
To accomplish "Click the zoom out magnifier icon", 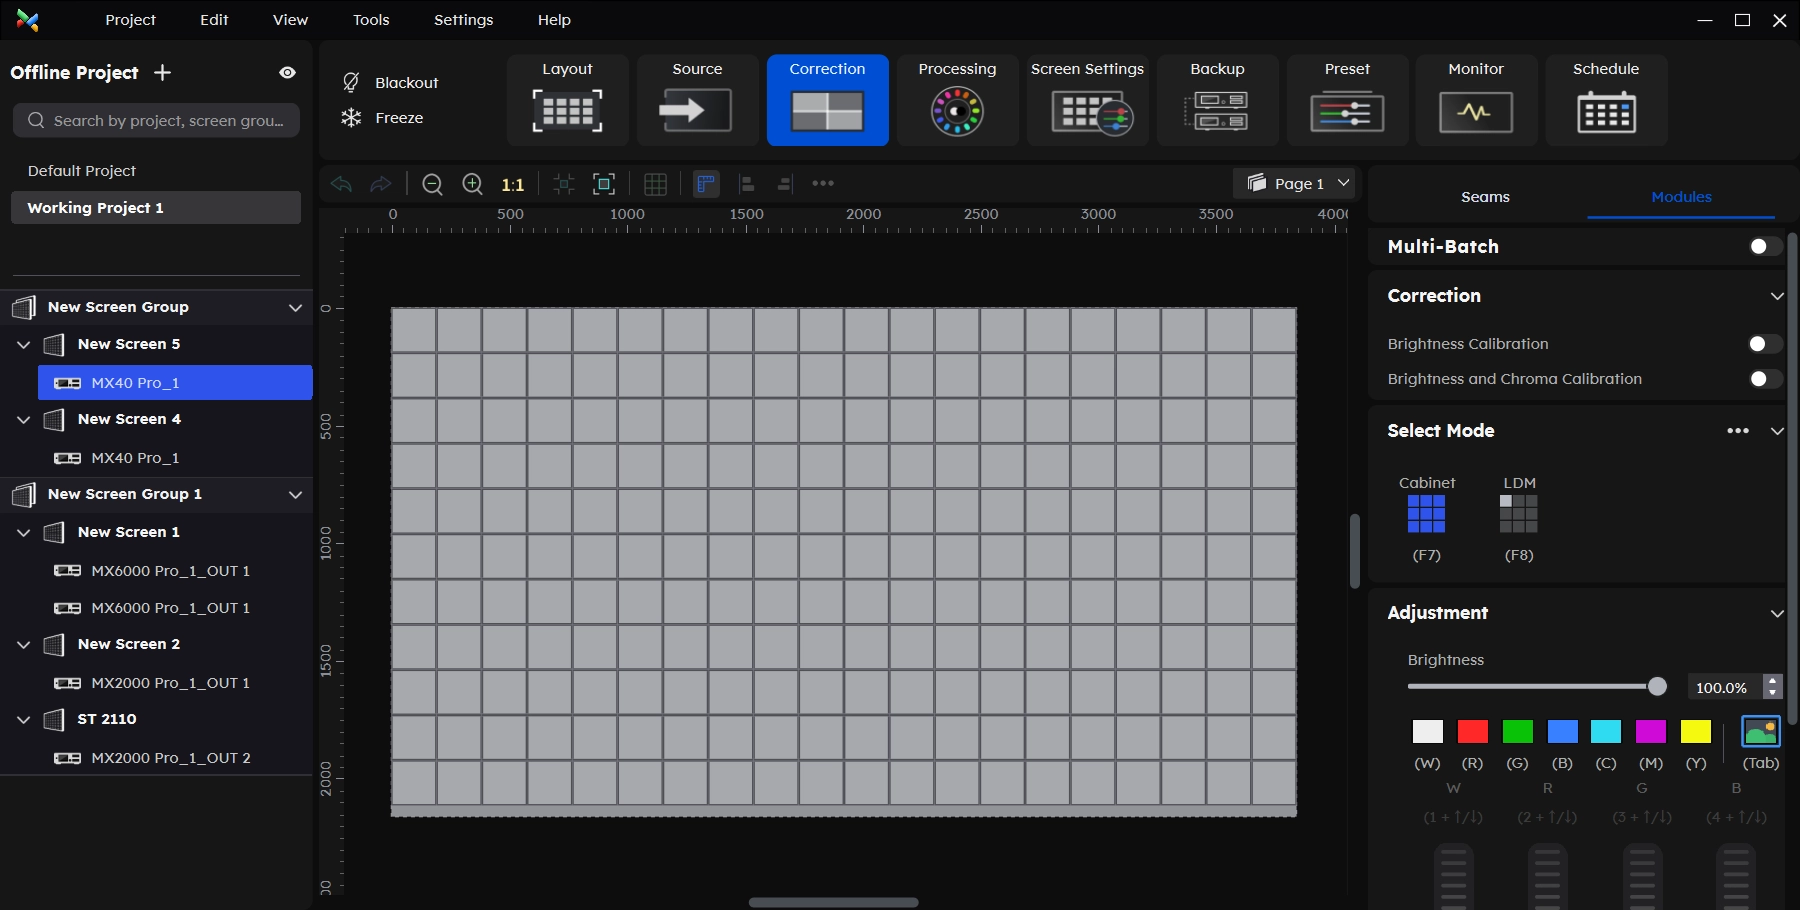I will pyautogui.click(x=432, y=184).
